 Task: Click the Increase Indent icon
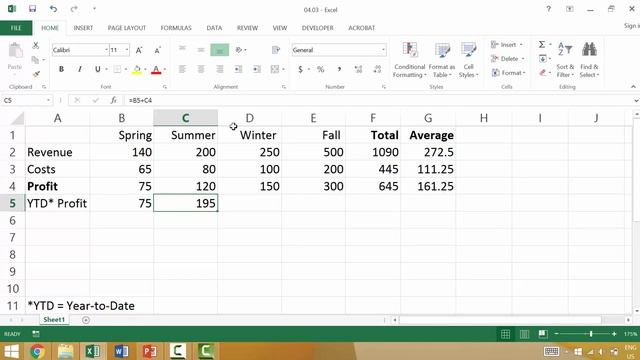pyautogui.click(x=257, y=69)
